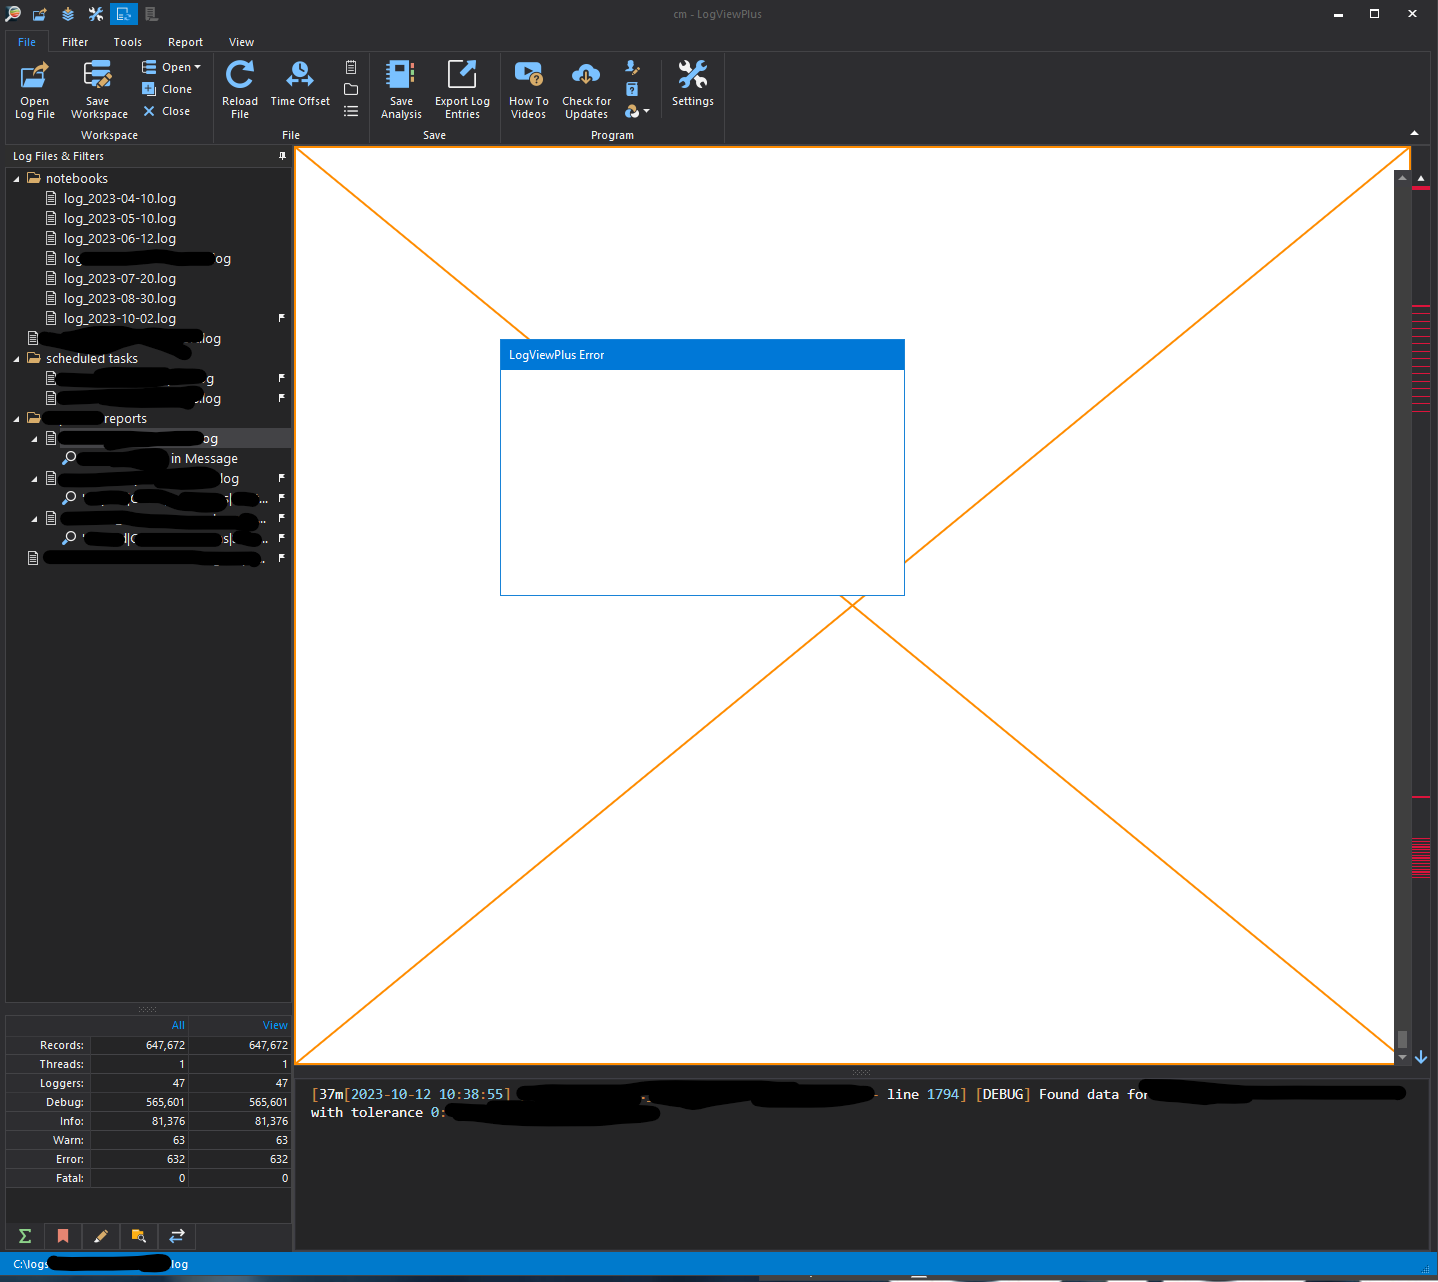Select log_2023-07-20.log in the tree
The width and height of the screenshot is (1438, 1282).
coord(120,279)
